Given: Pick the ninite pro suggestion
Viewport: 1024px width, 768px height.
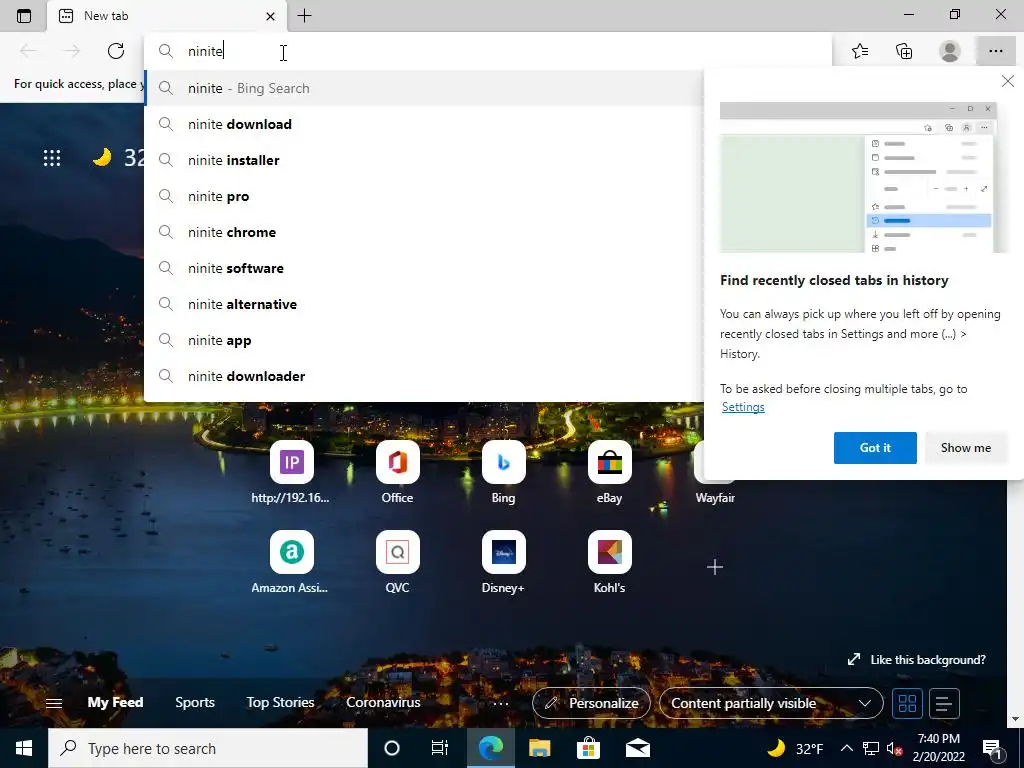Looking at the screenshot, I should click(x=424, y=196).
